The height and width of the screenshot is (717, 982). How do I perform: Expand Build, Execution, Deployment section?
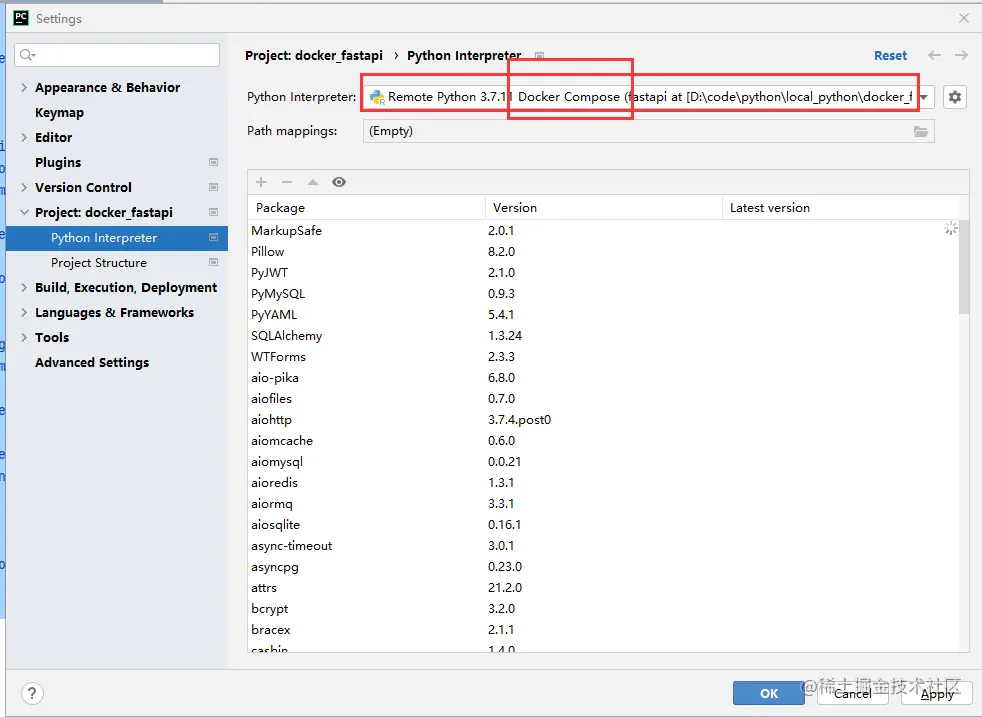coord(24,287)
